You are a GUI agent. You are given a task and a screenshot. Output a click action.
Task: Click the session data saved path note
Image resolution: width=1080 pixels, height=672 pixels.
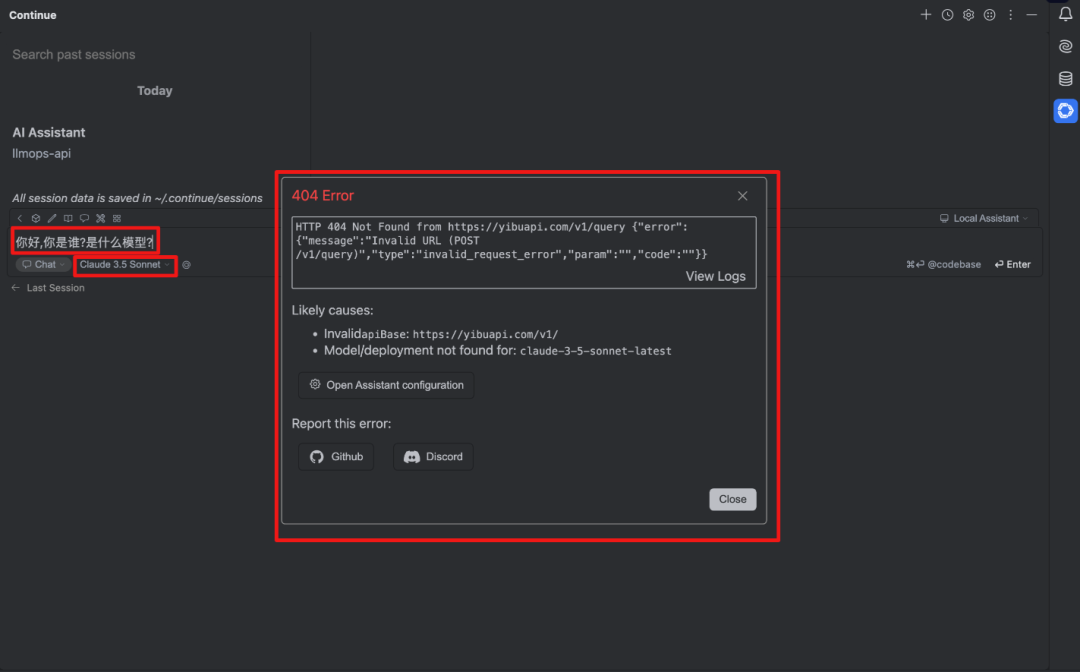[137, 198]
